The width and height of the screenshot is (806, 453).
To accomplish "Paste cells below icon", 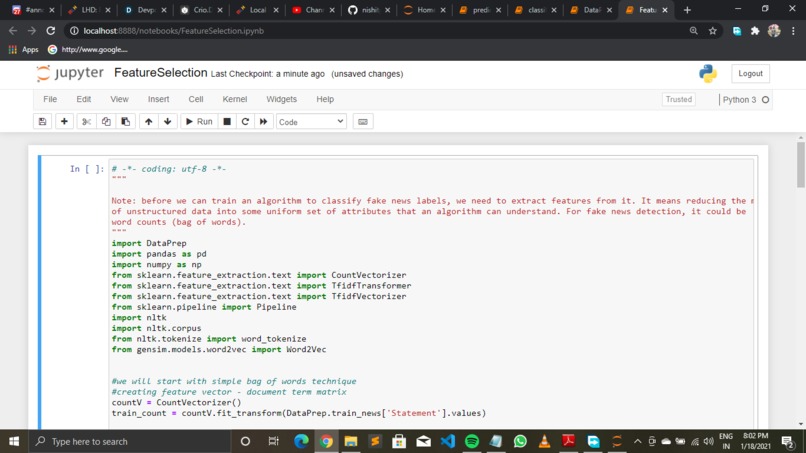I will tap(125, 122).
